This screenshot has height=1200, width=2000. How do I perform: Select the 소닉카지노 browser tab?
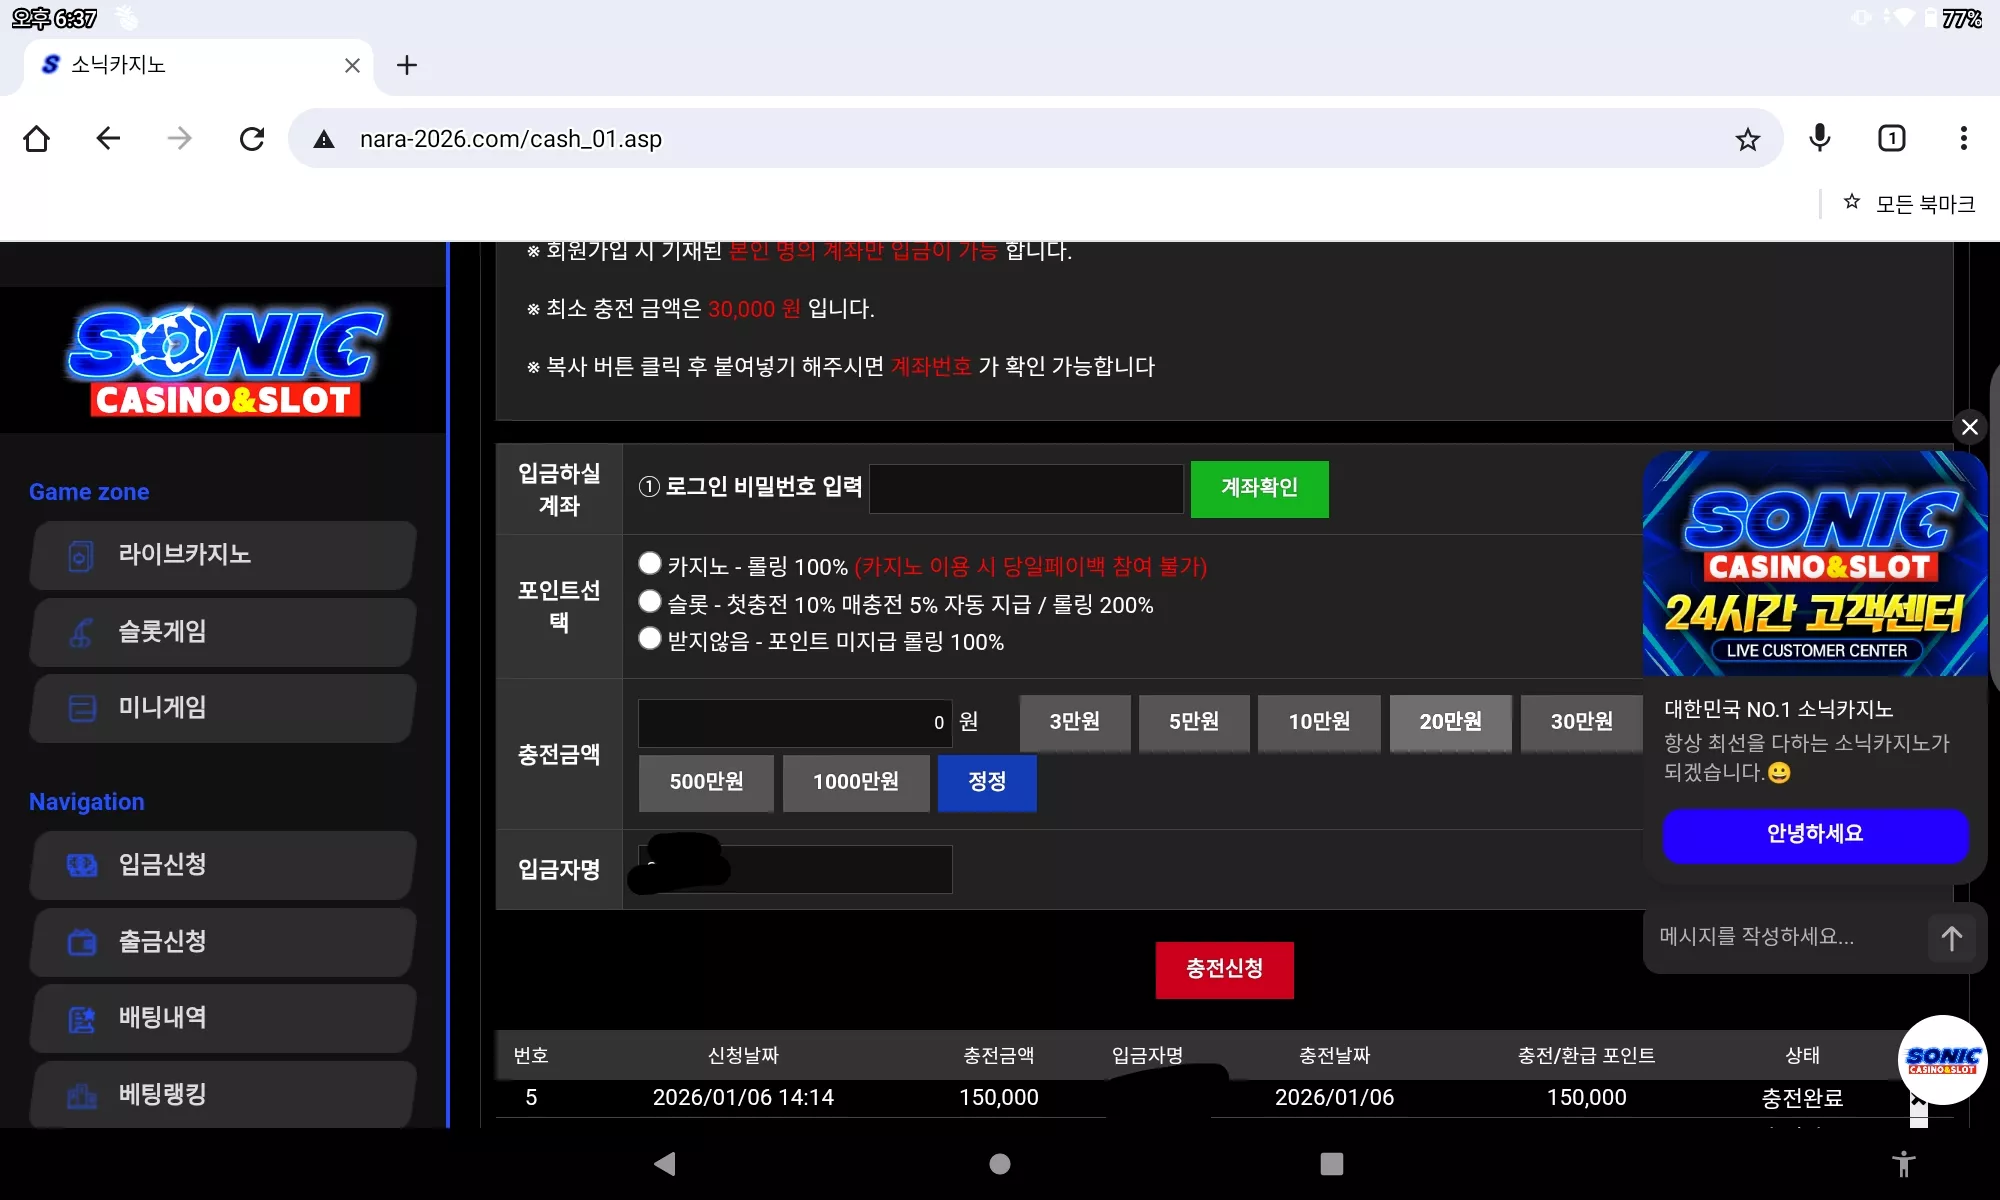click(198, 66)
